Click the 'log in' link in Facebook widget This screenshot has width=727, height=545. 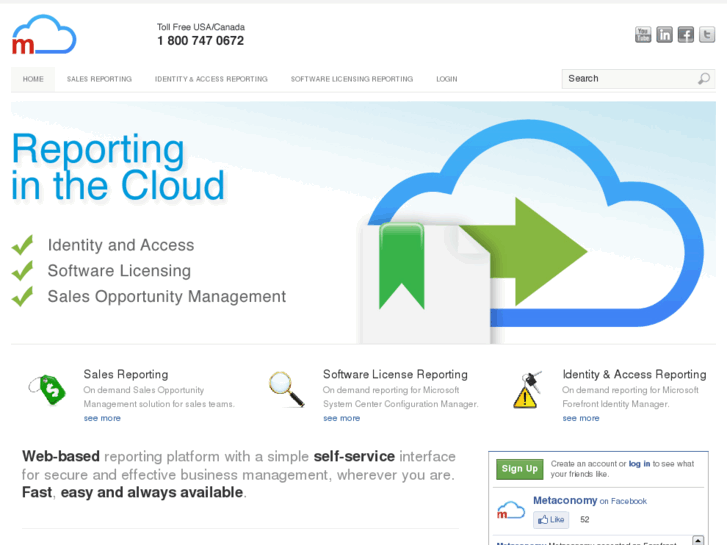click(x=639, y=464)
